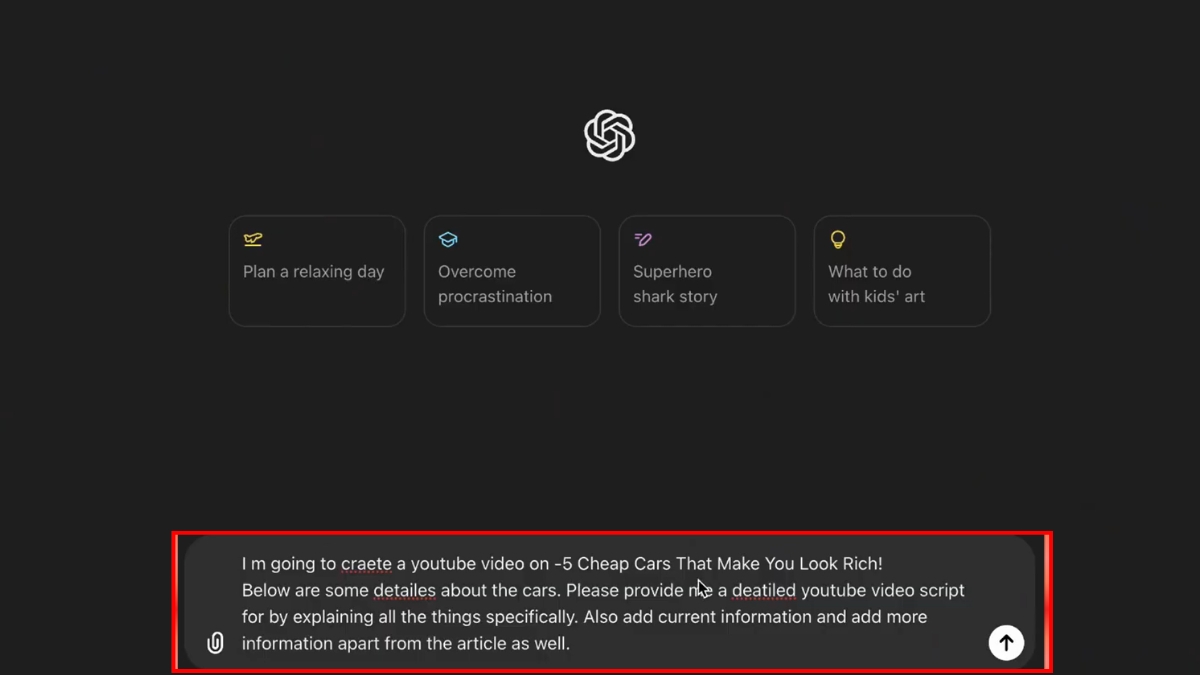Click the word "Rich!" in the message box
This screenshot has height=675, width=1200.
860,564
